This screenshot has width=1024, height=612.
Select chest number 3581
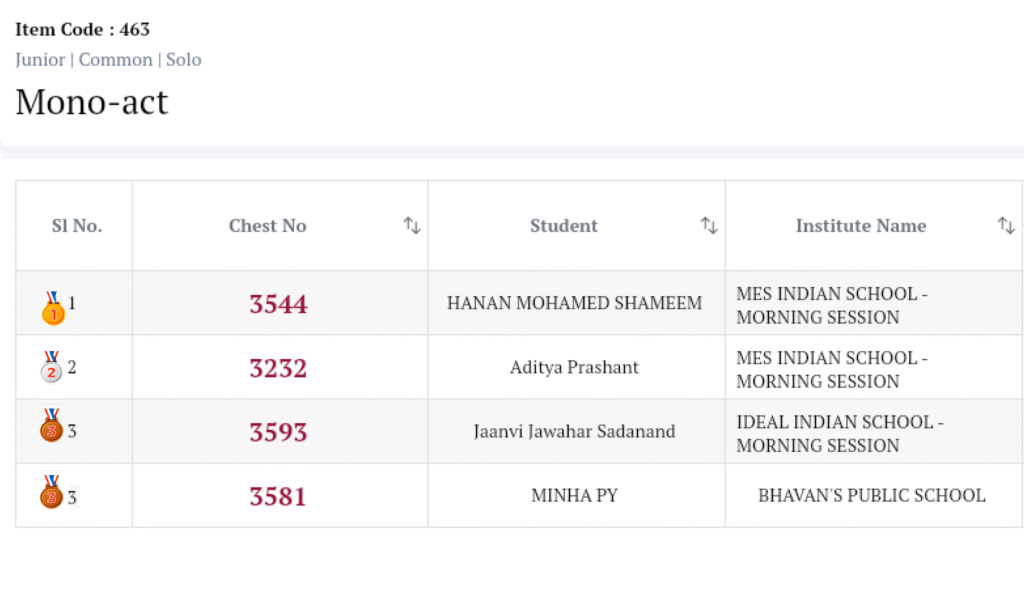(x=278, y=496)
